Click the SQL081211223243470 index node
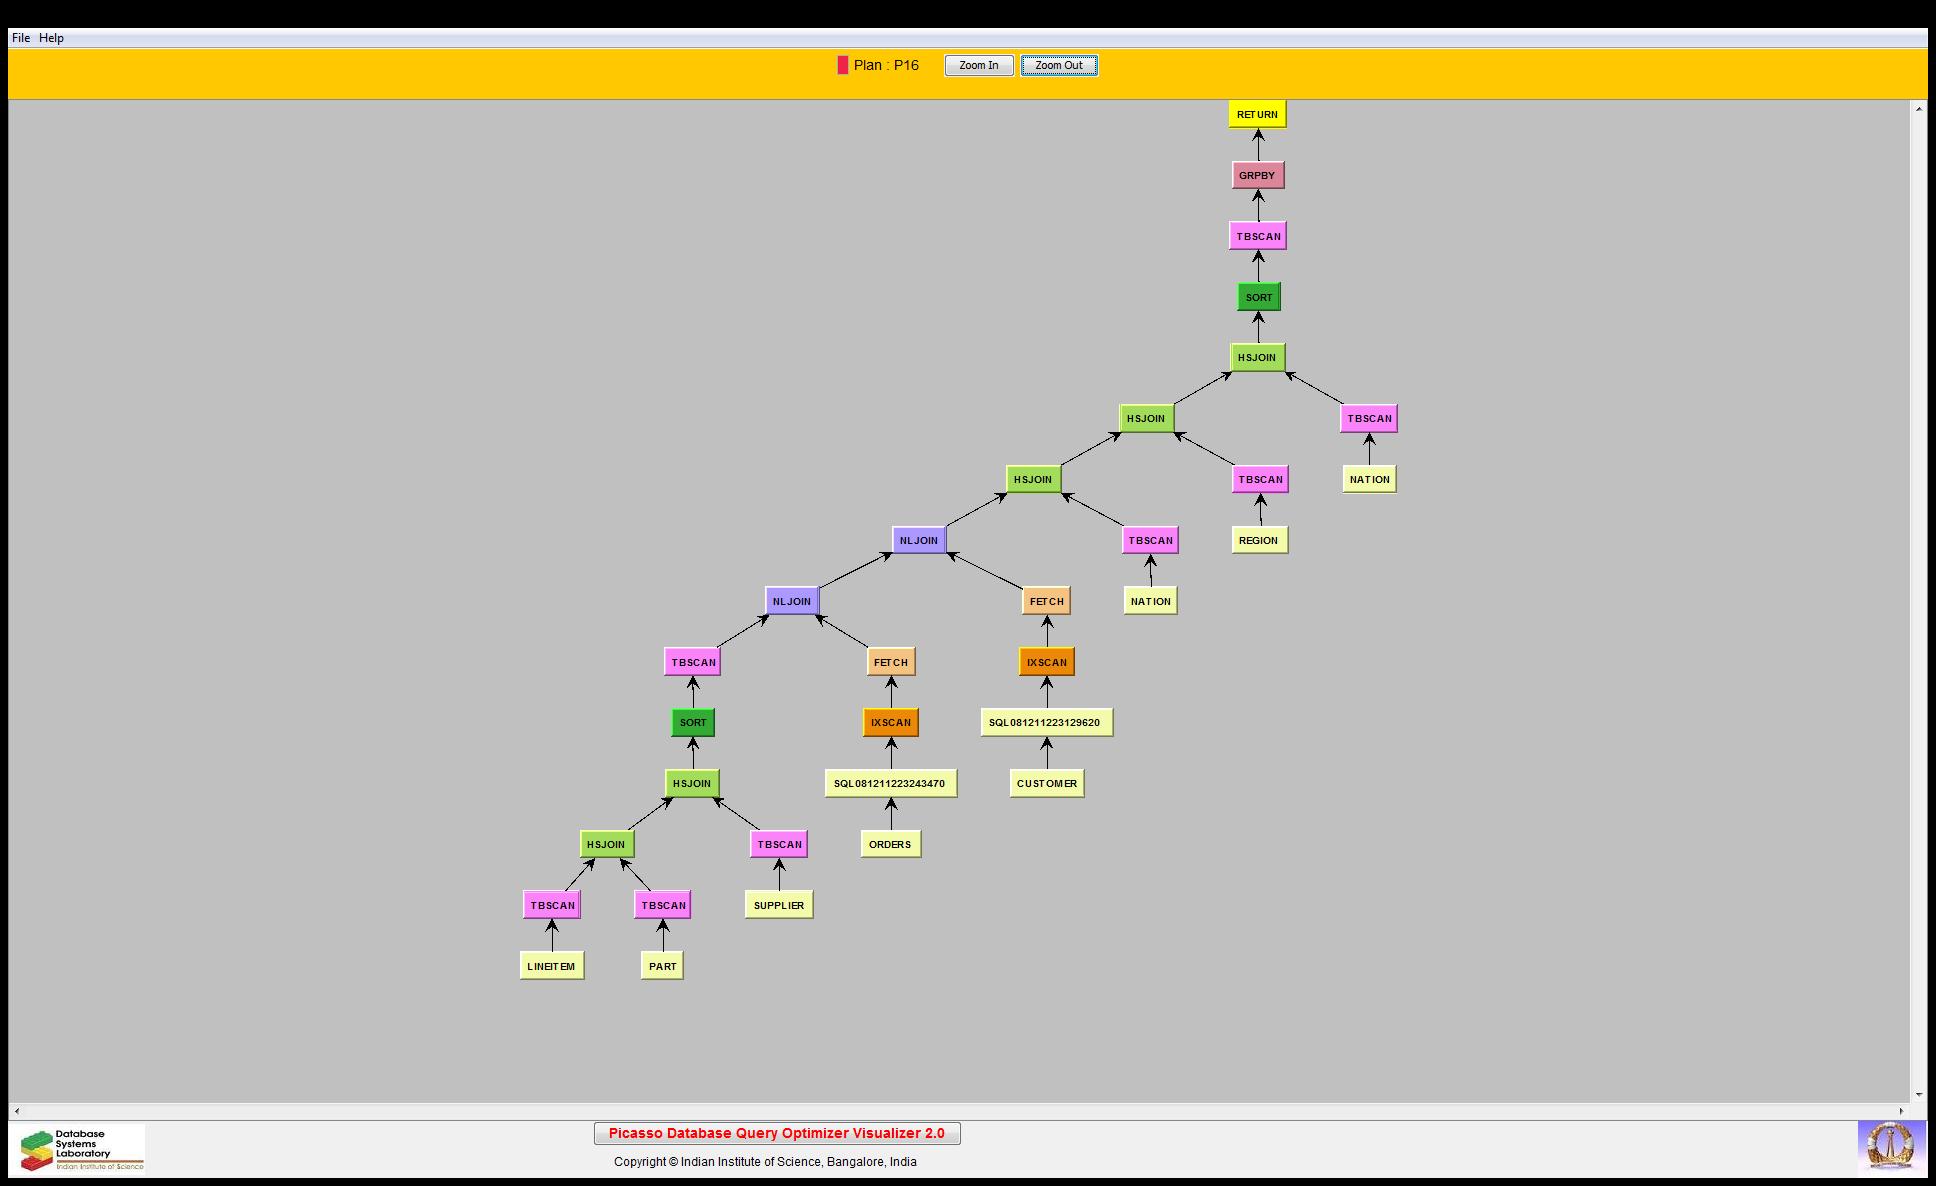The image size is (1936, 1186). click(x=889, y=783)
